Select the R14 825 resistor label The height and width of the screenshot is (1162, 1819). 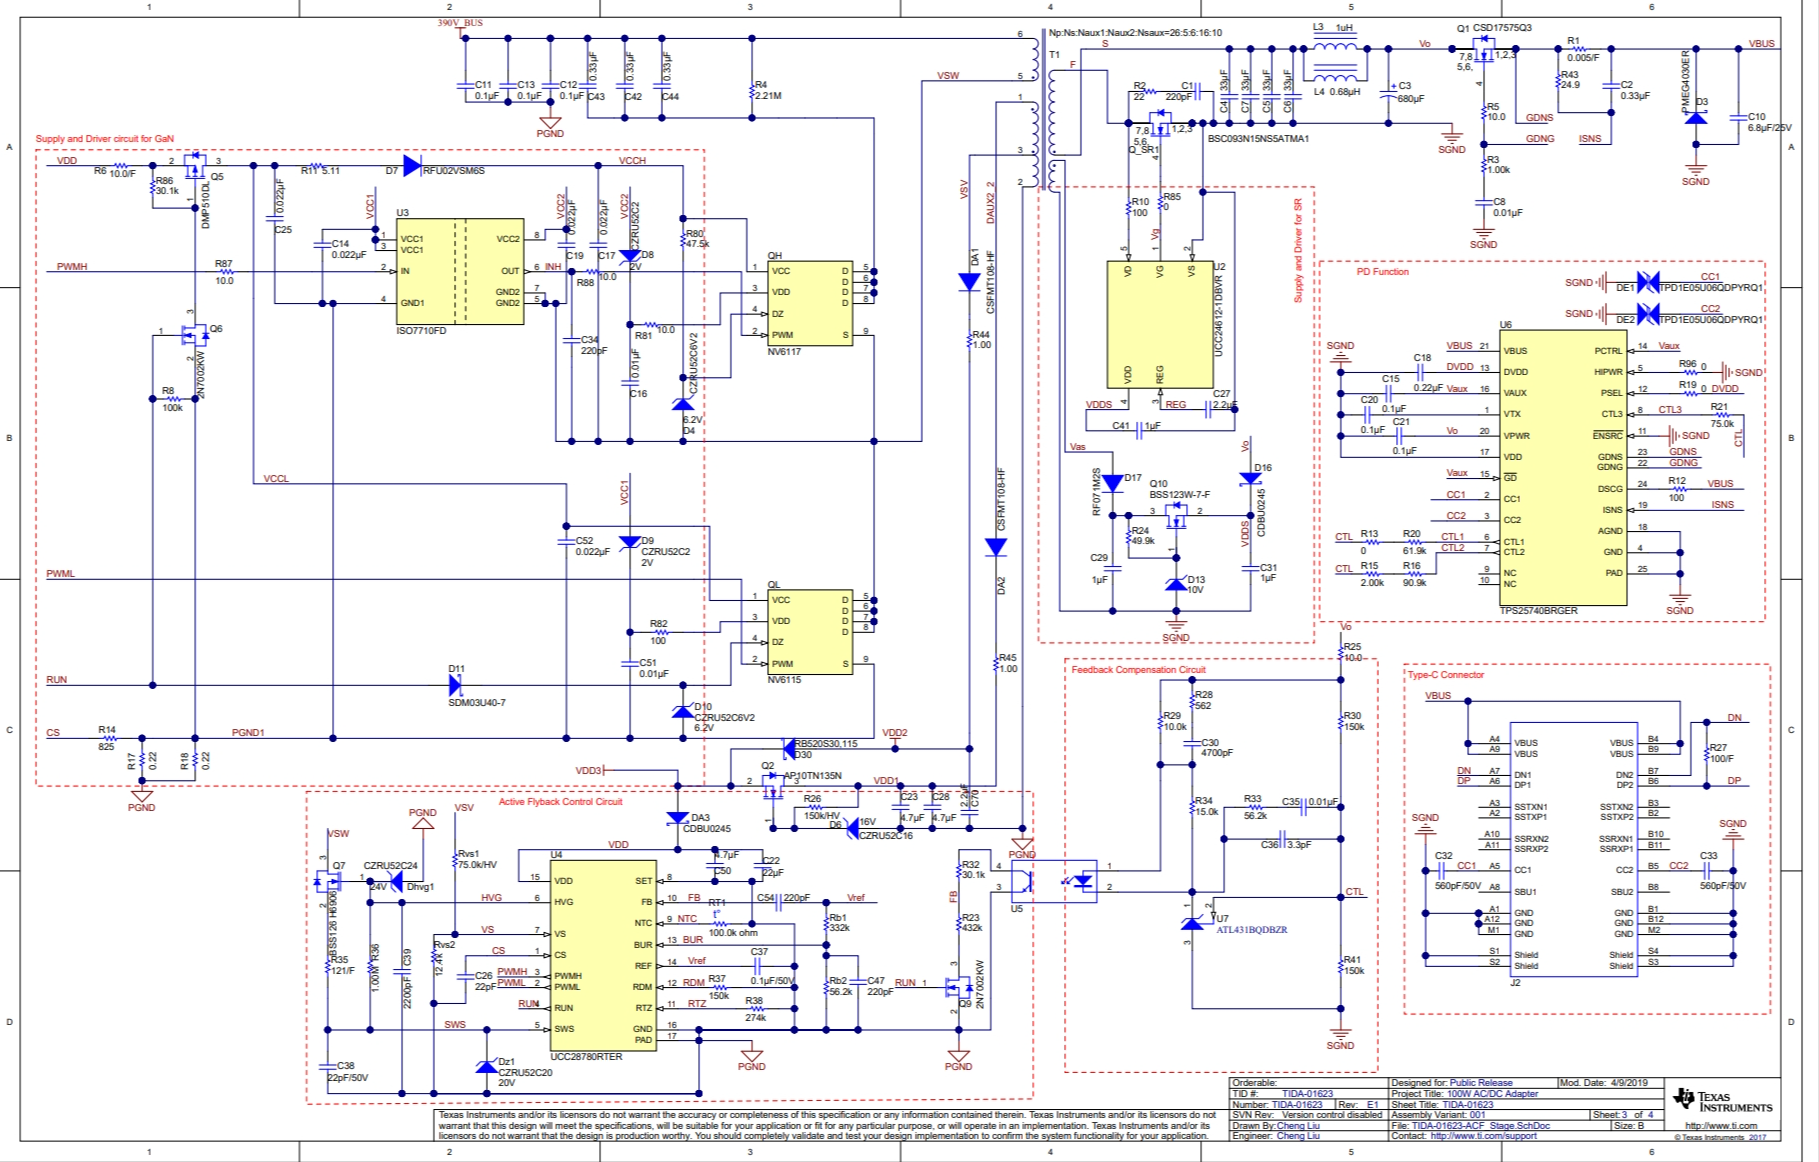(x=106, y=738)
